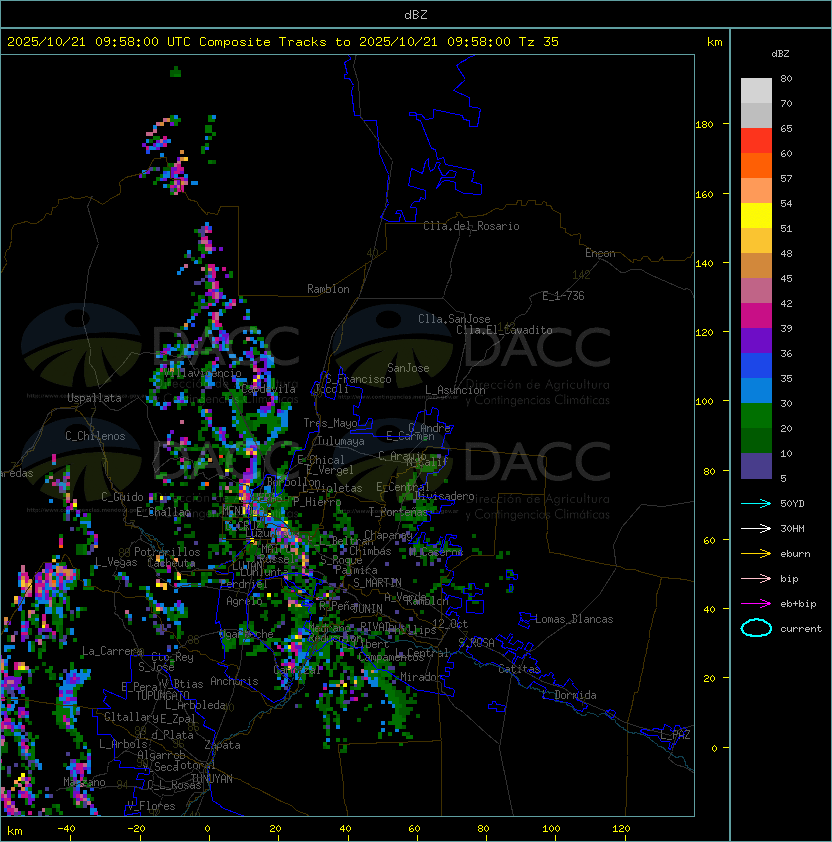
Task: Click the white 30HM track arrow in legend
Action: (756, 528)
